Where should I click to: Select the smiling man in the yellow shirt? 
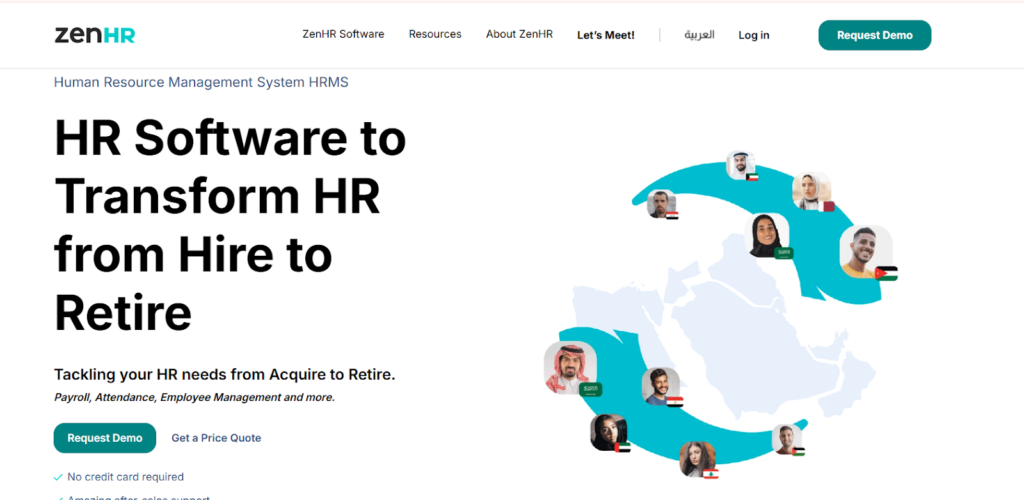coord(864,250)
